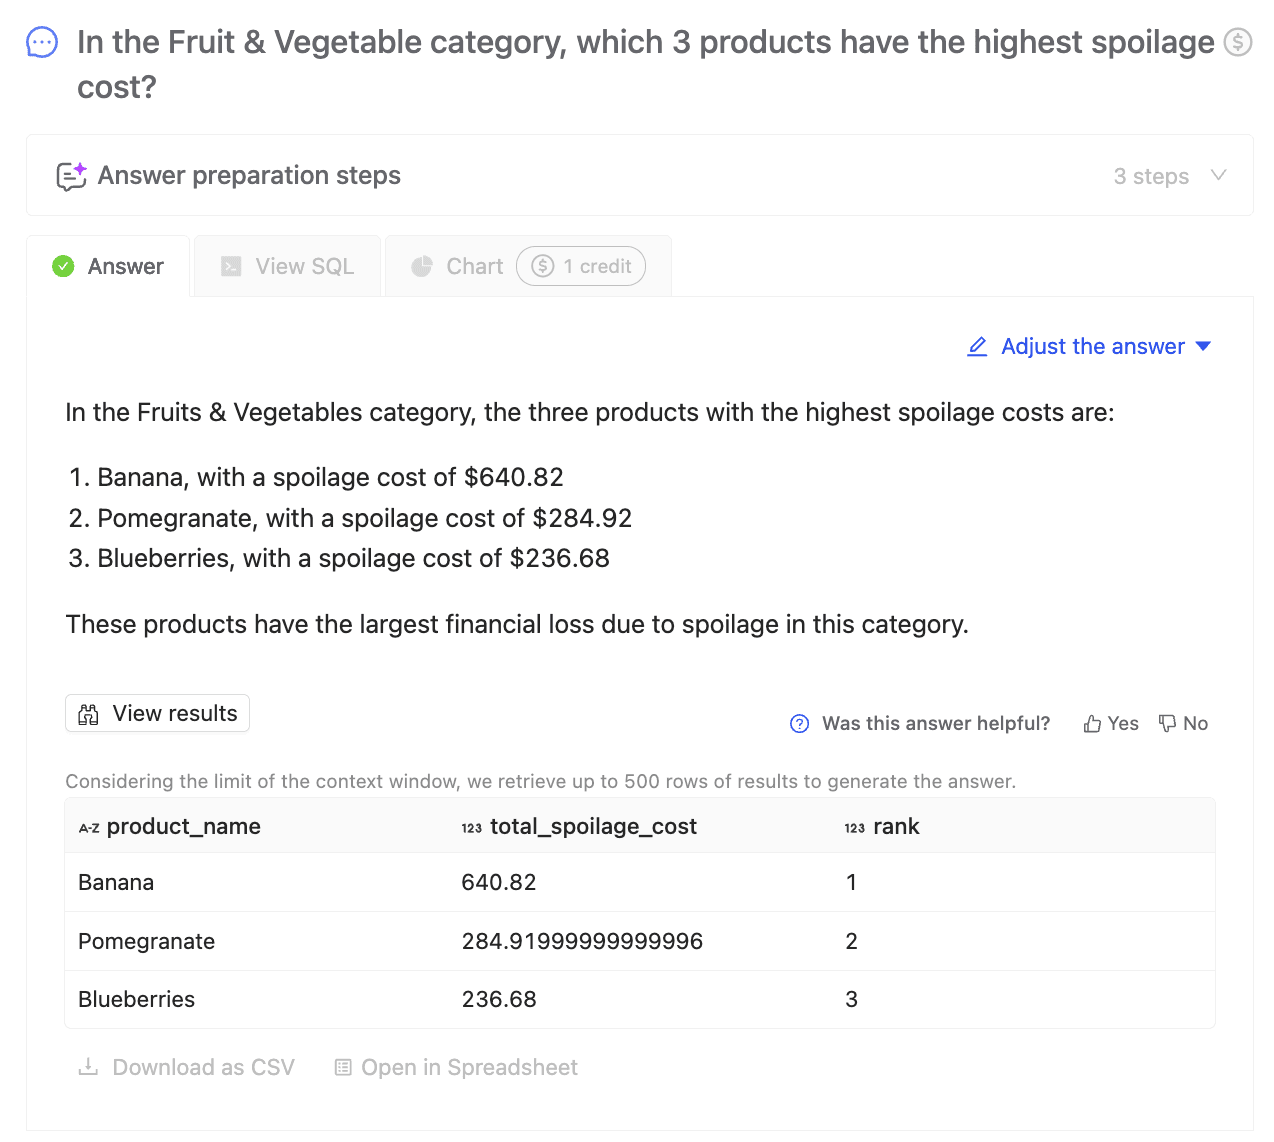
Task: Download results as CSV
Action: click(x=187, y=1068)
